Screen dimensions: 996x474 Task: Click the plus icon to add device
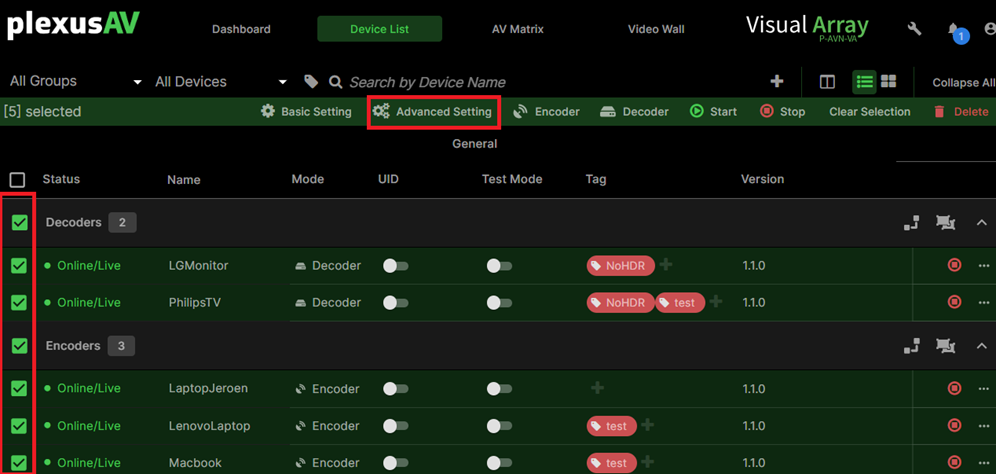(776, 81)
